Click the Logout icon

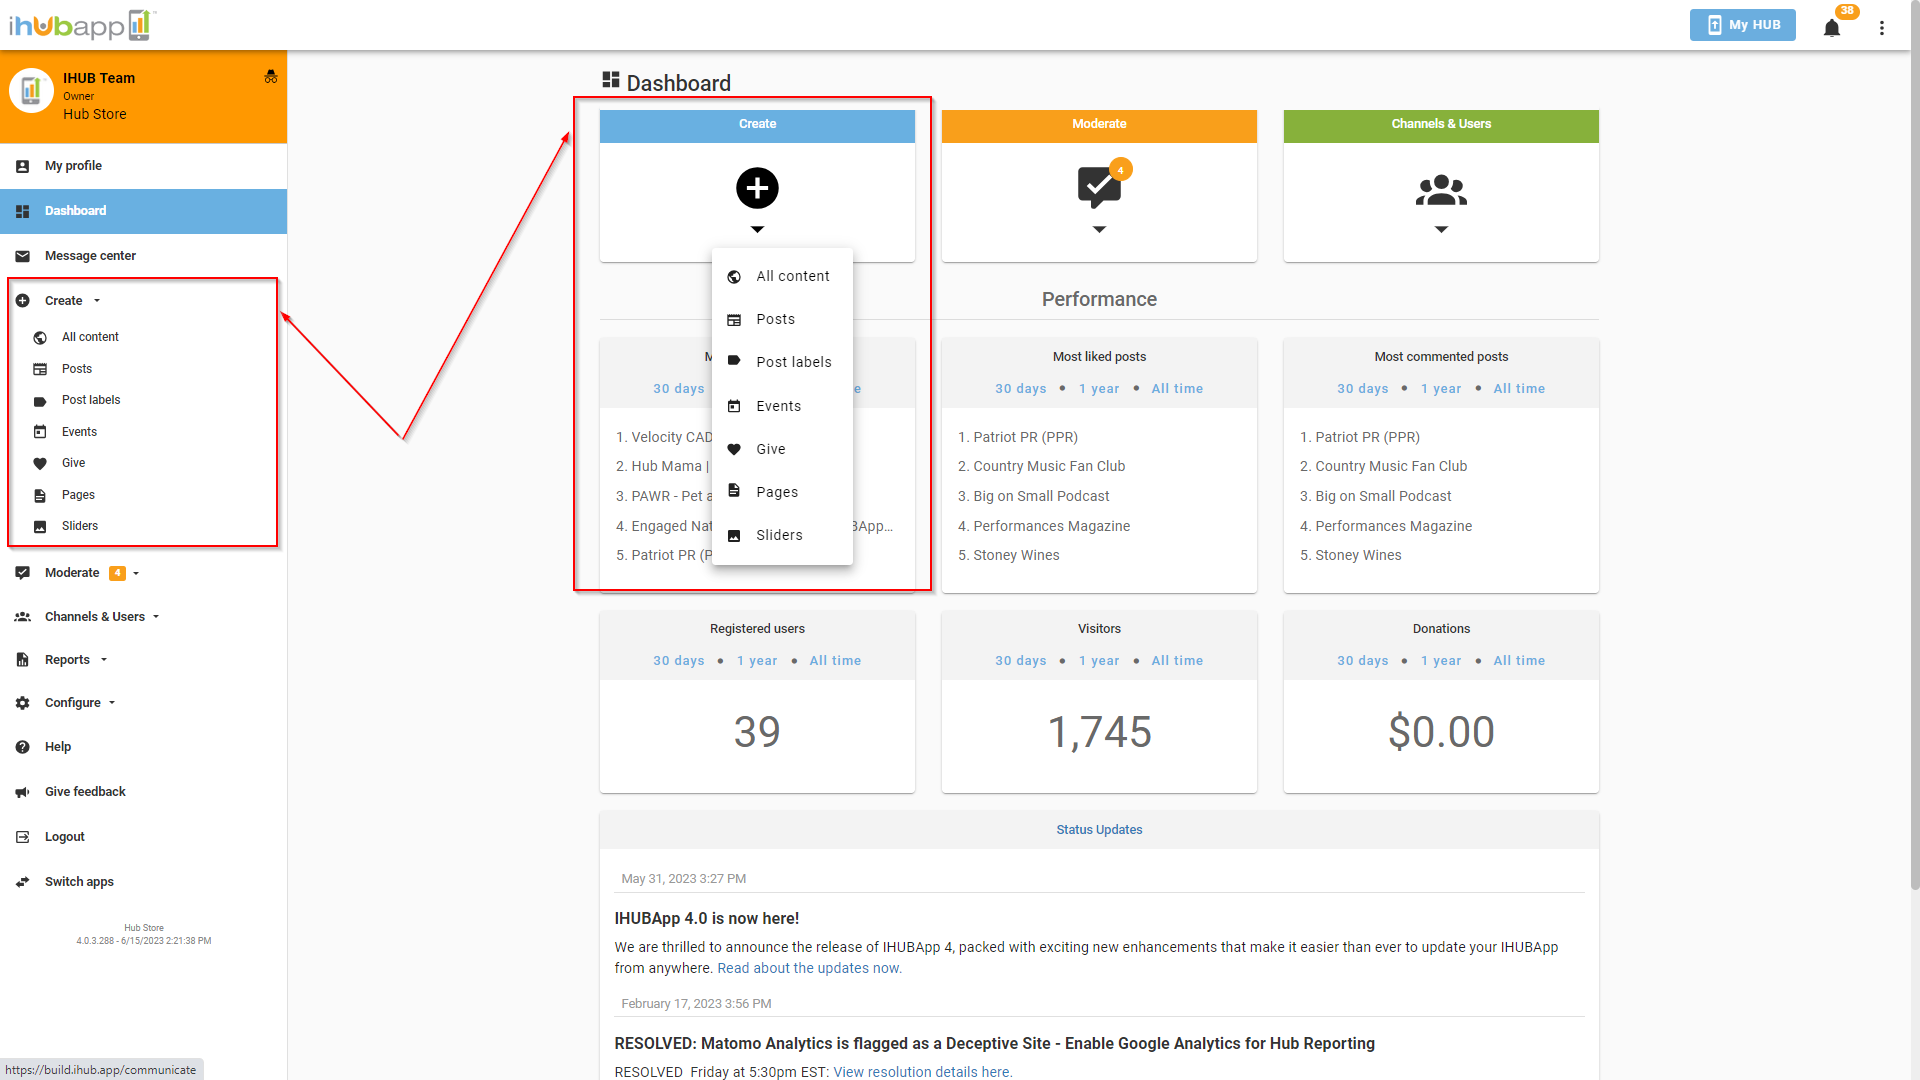click(x=23, y=837)
